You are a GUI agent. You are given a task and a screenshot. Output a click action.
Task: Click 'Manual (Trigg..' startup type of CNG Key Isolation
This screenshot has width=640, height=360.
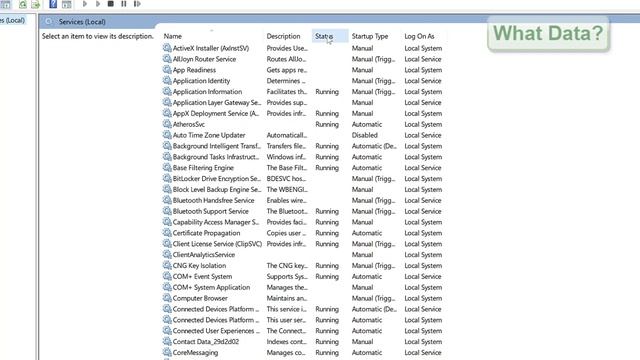(x=373, y=266)
